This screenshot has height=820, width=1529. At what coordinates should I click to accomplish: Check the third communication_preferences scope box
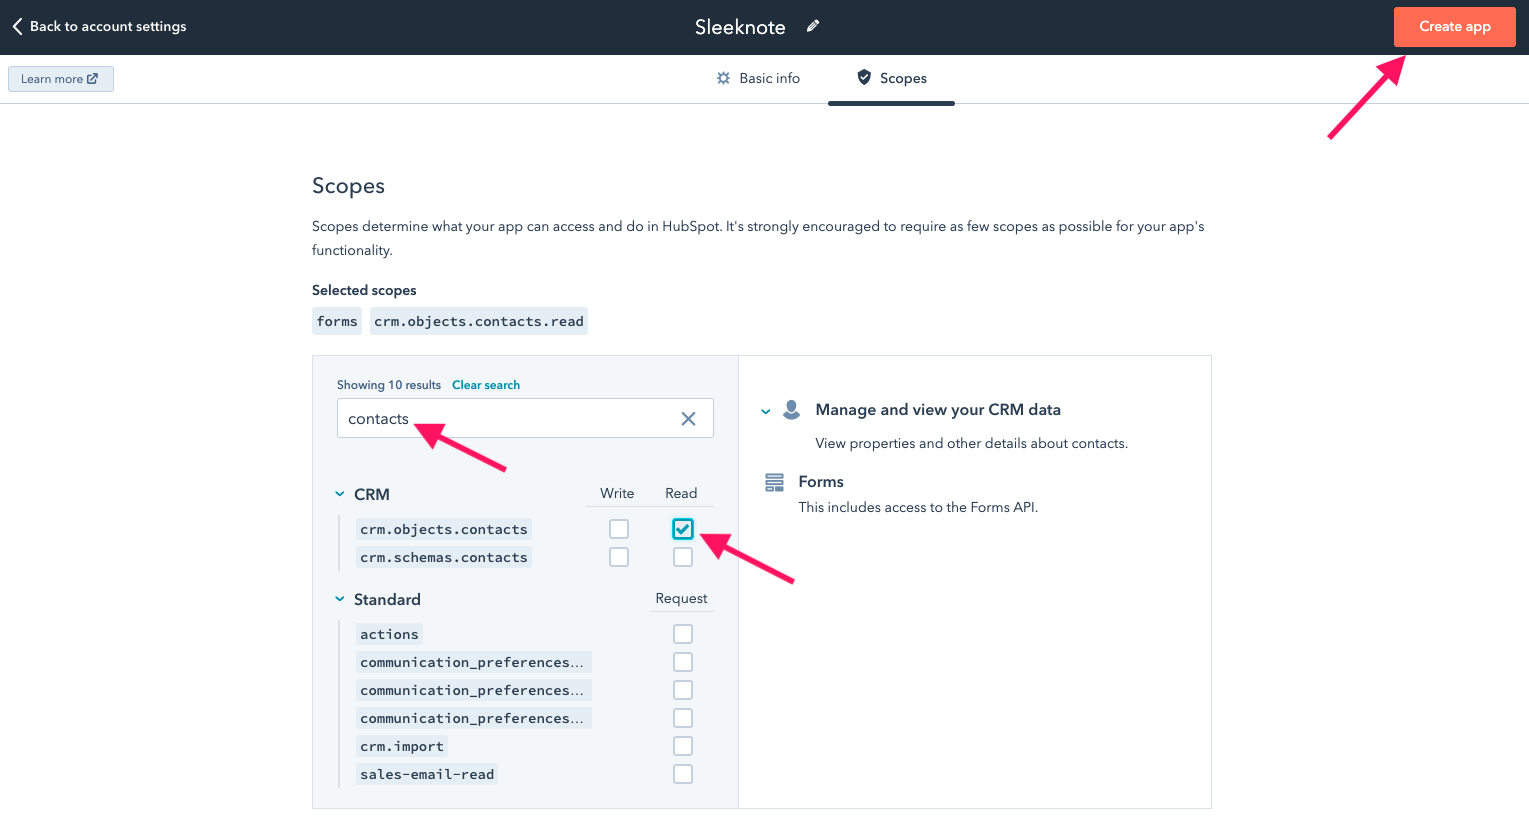683,718
